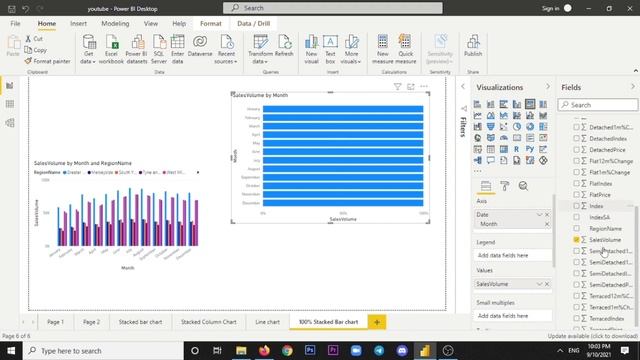Open the Line chart page tab
This screenshot has width=640, height=360.
click(267, 322)
